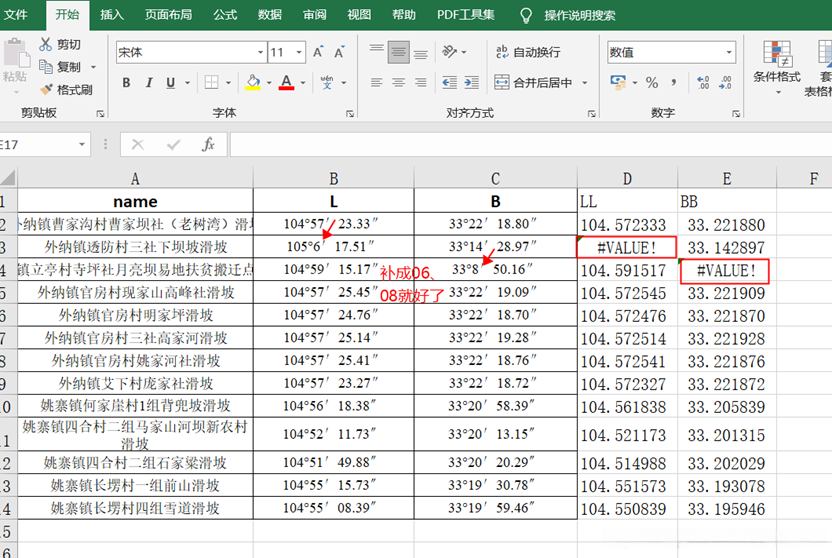
Task: Toggle Italic formatting
Action: (x=149, y=83)
